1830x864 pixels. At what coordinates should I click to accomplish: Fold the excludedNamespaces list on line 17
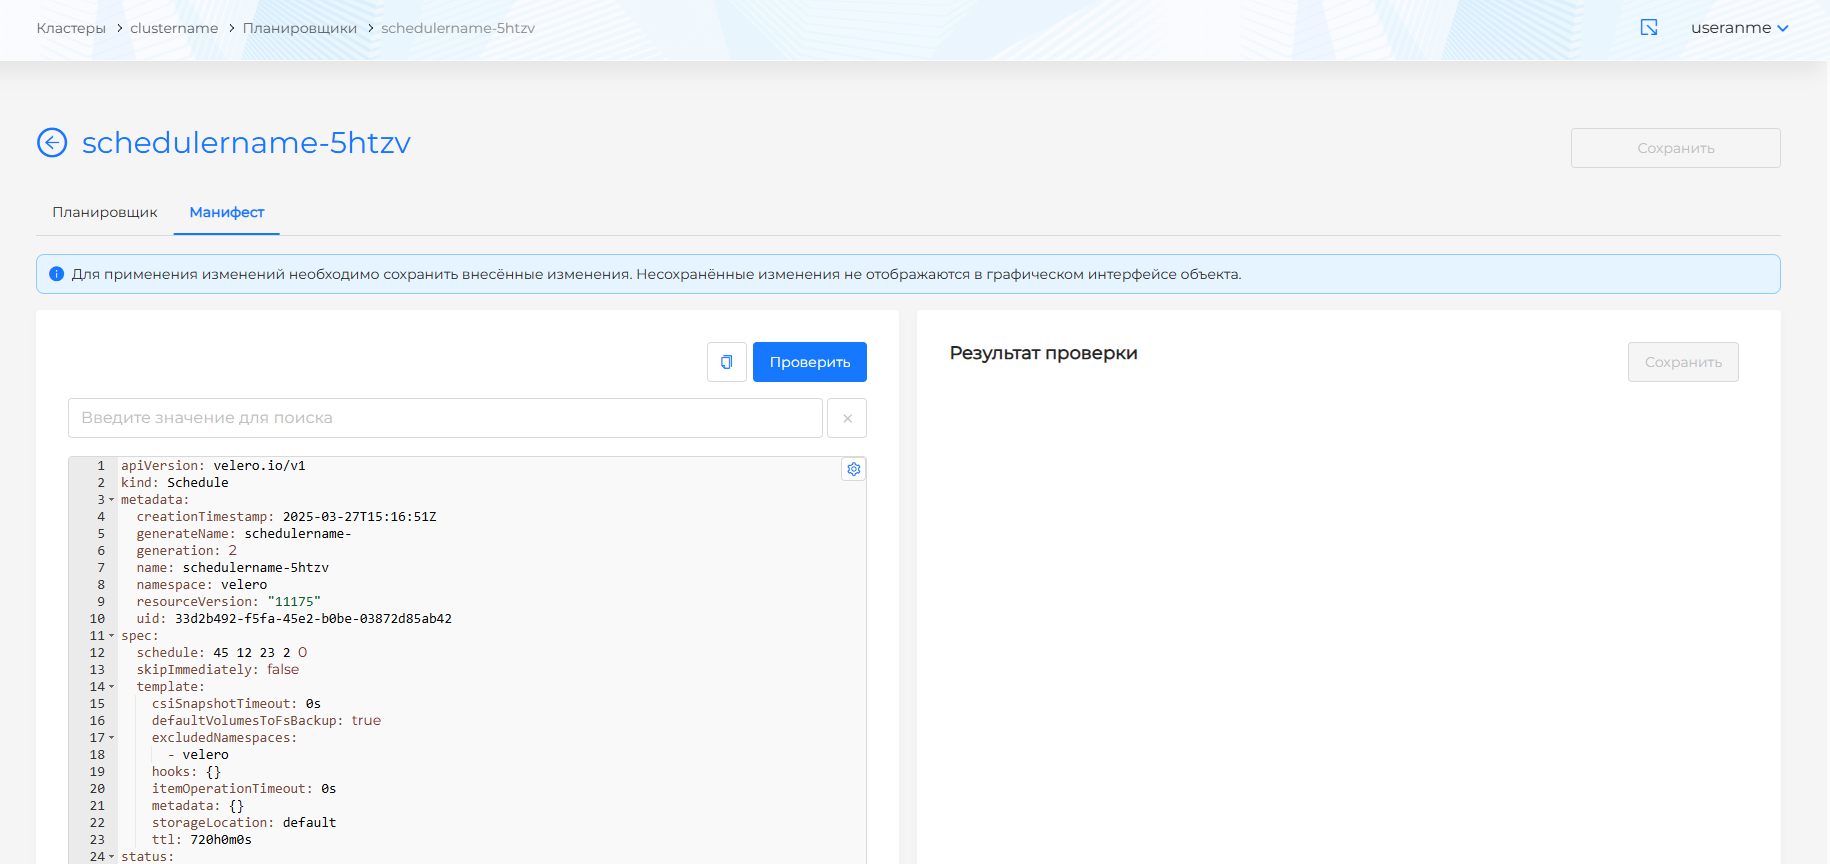(111, 738)
